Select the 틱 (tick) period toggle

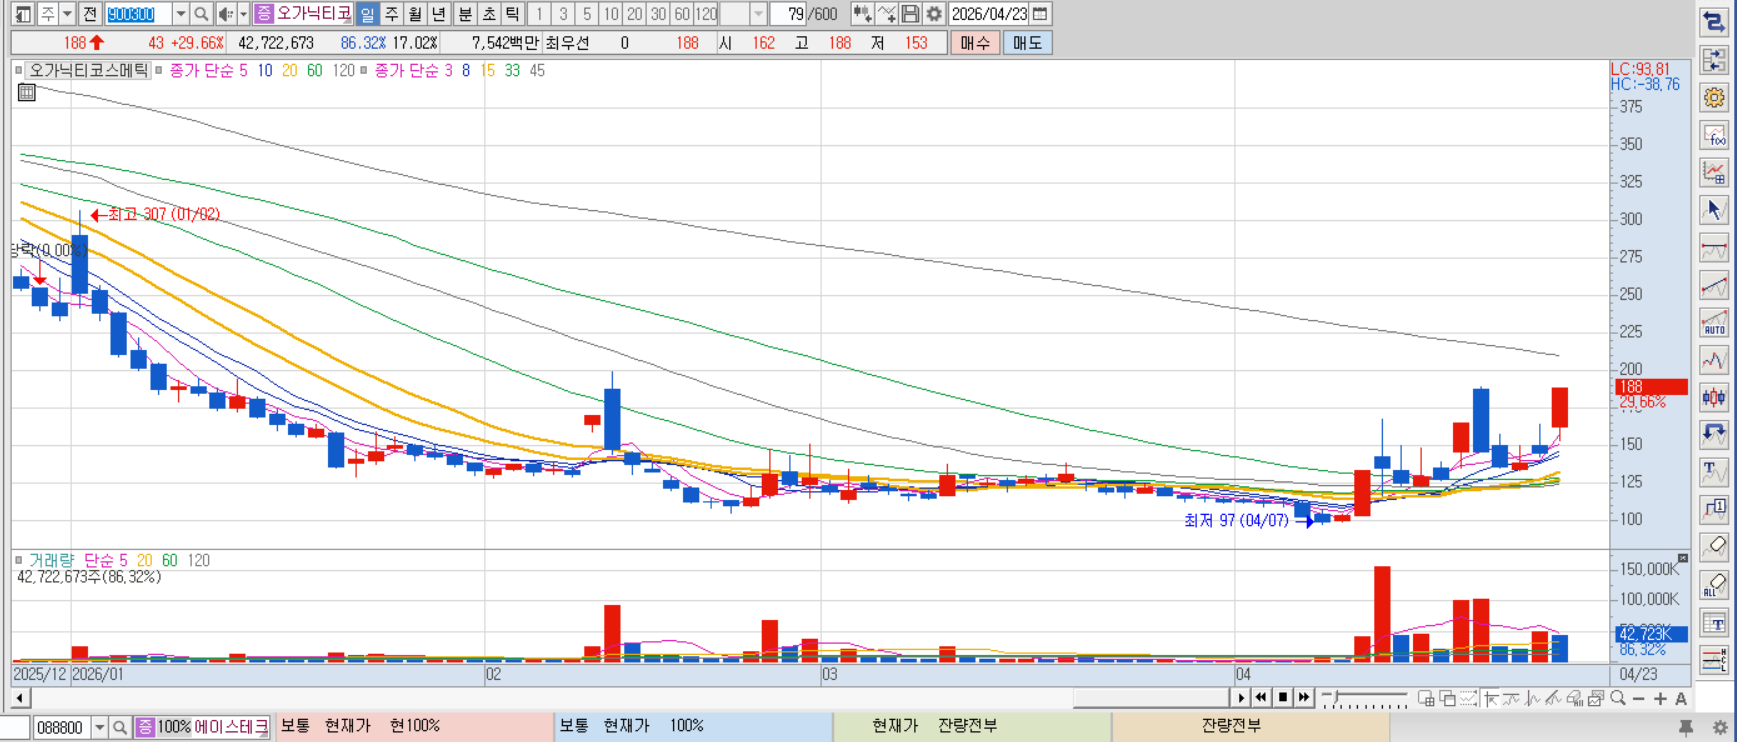point(512,14)
